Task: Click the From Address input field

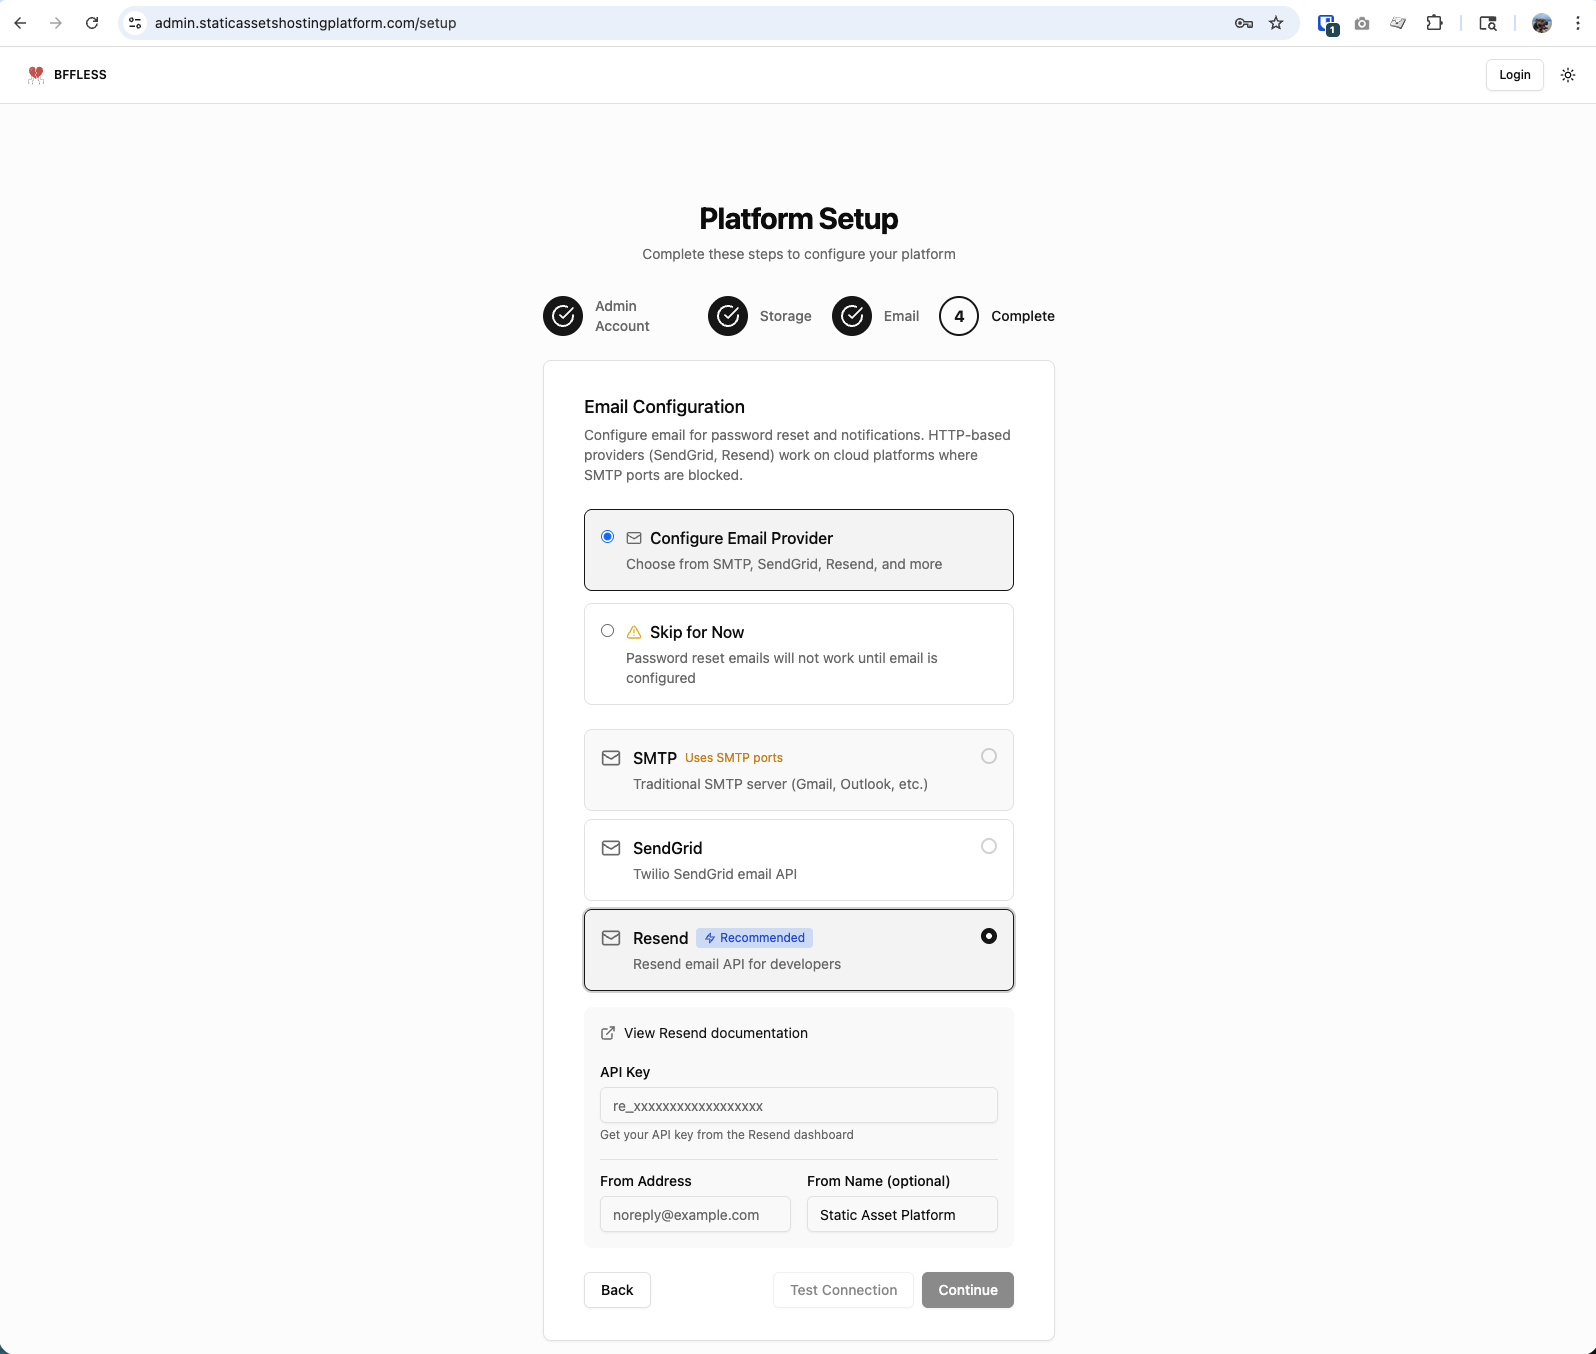Action: [695, 1215]
